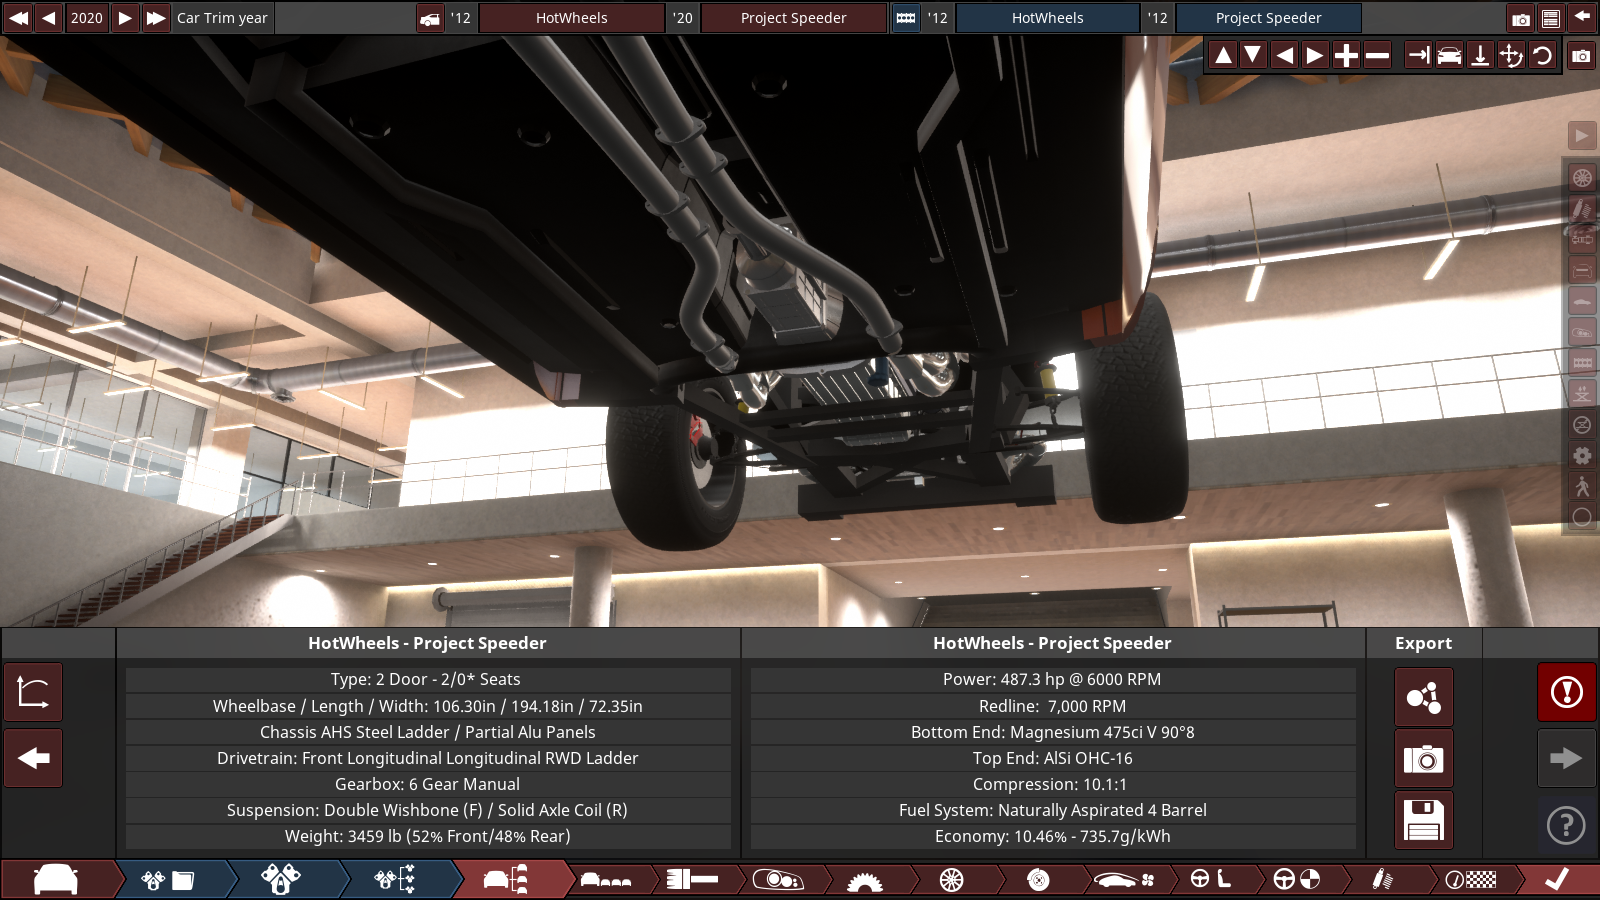Zoom in with the plus button
The image size is (1600, 900).
[x=1347, y=56]
